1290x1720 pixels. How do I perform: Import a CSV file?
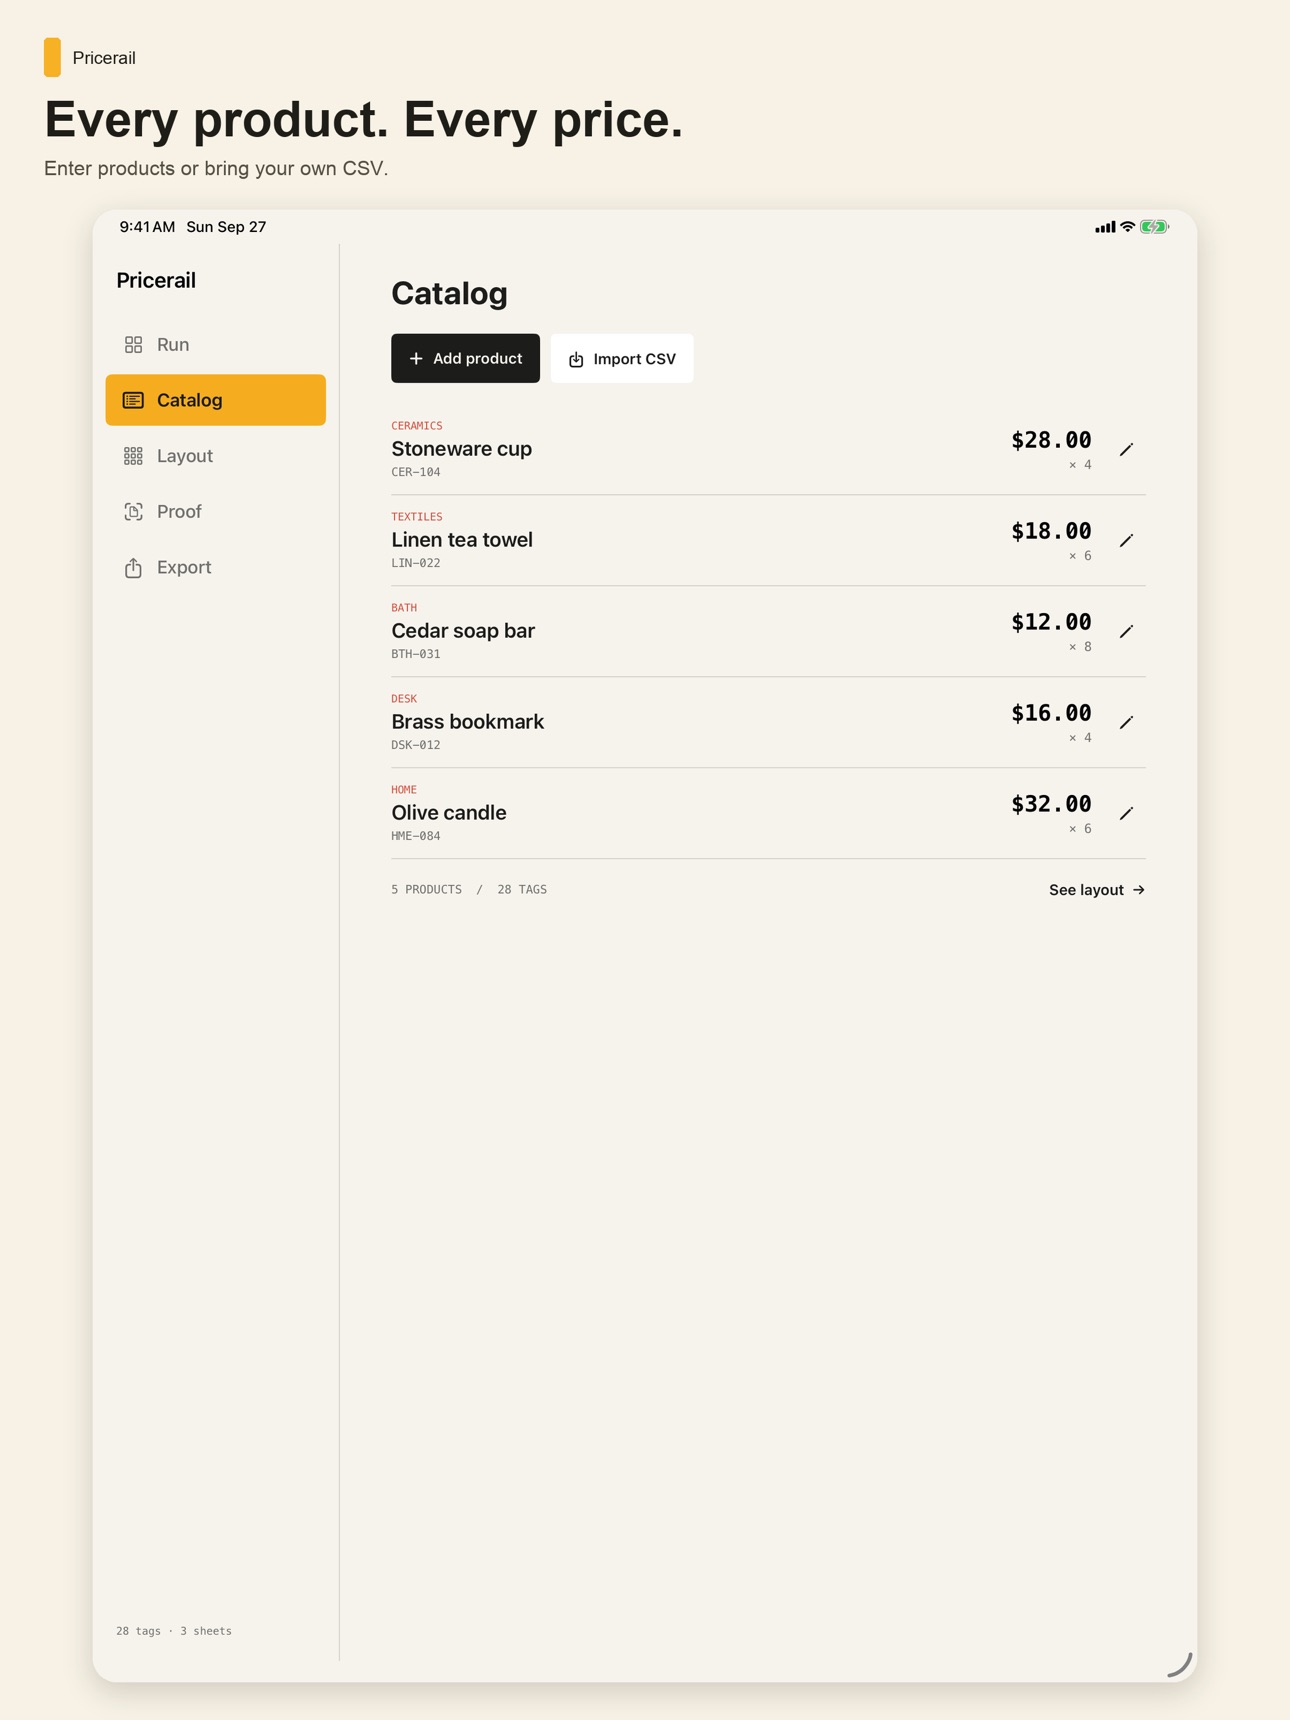(622, 358)
